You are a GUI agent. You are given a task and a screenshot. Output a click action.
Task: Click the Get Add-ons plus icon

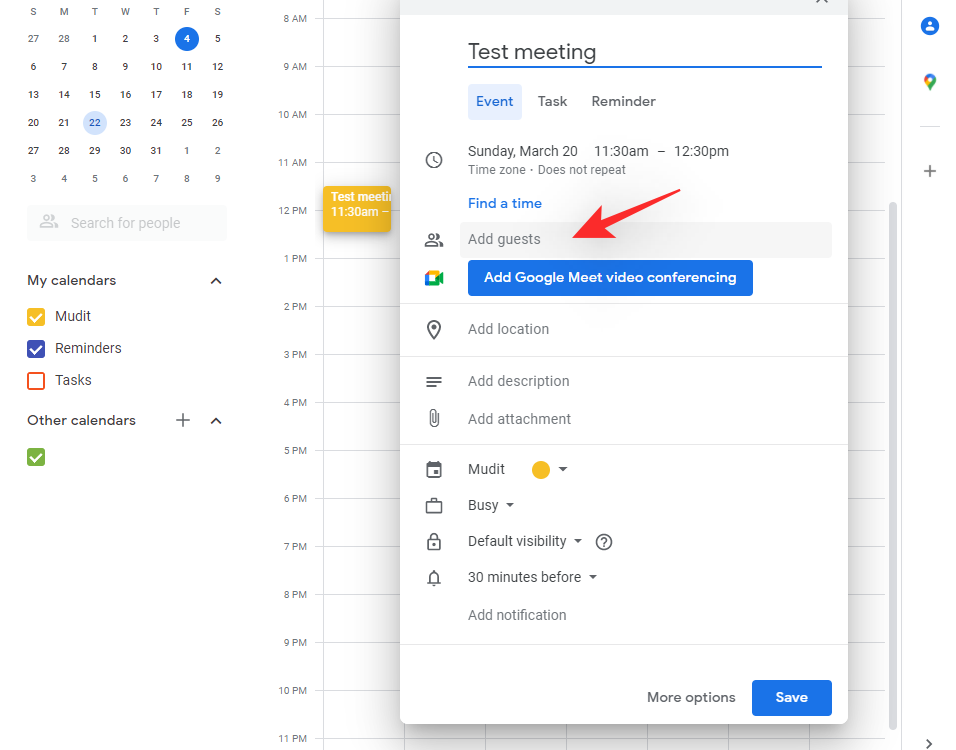pyautogui.click(x=930, y=171)
